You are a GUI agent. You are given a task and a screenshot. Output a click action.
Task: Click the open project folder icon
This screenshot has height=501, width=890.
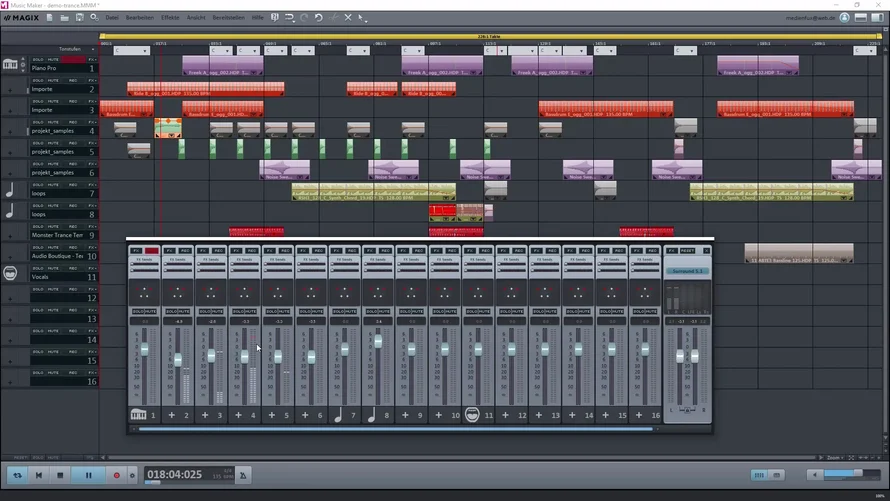[x=66, y=17]
